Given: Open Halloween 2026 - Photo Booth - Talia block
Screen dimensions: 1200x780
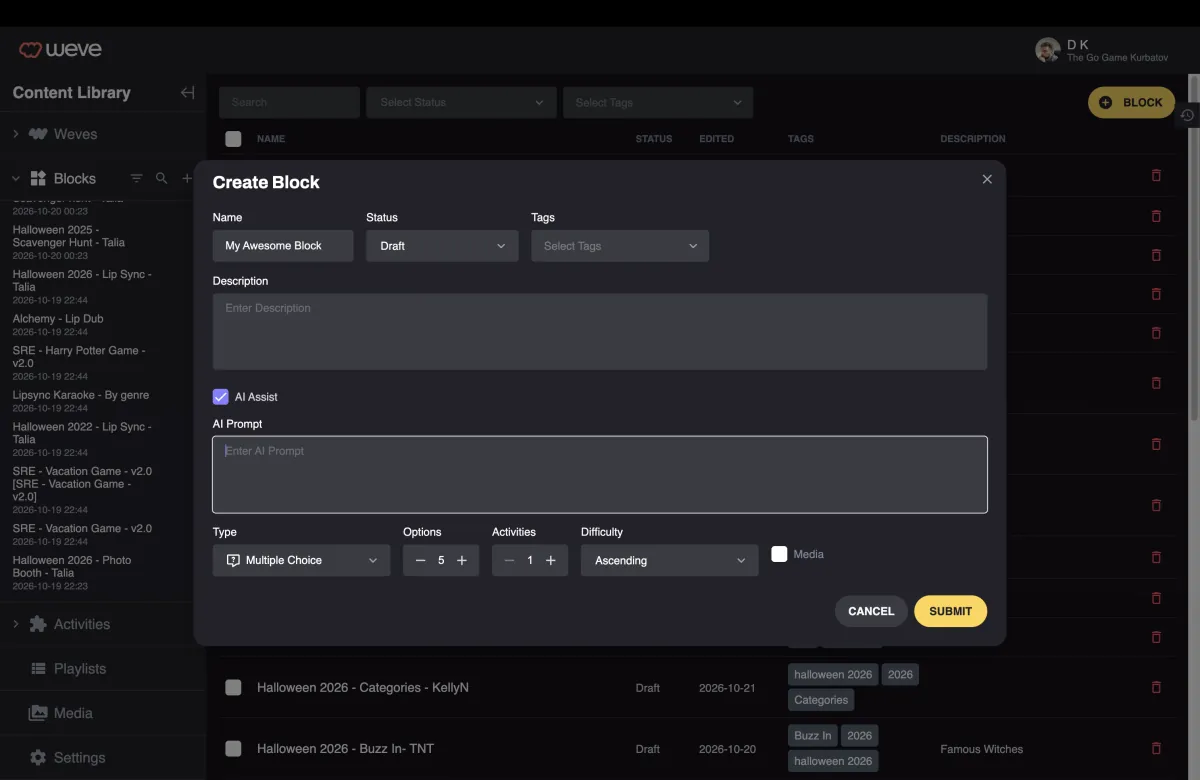Looking at the screenshot, I should 72,567.
